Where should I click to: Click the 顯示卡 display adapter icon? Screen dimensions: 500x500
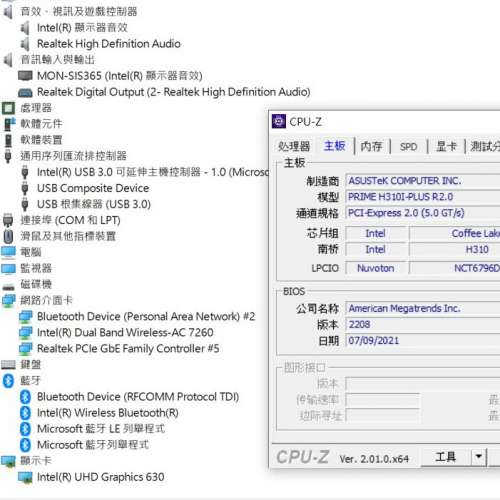point(8,461)
